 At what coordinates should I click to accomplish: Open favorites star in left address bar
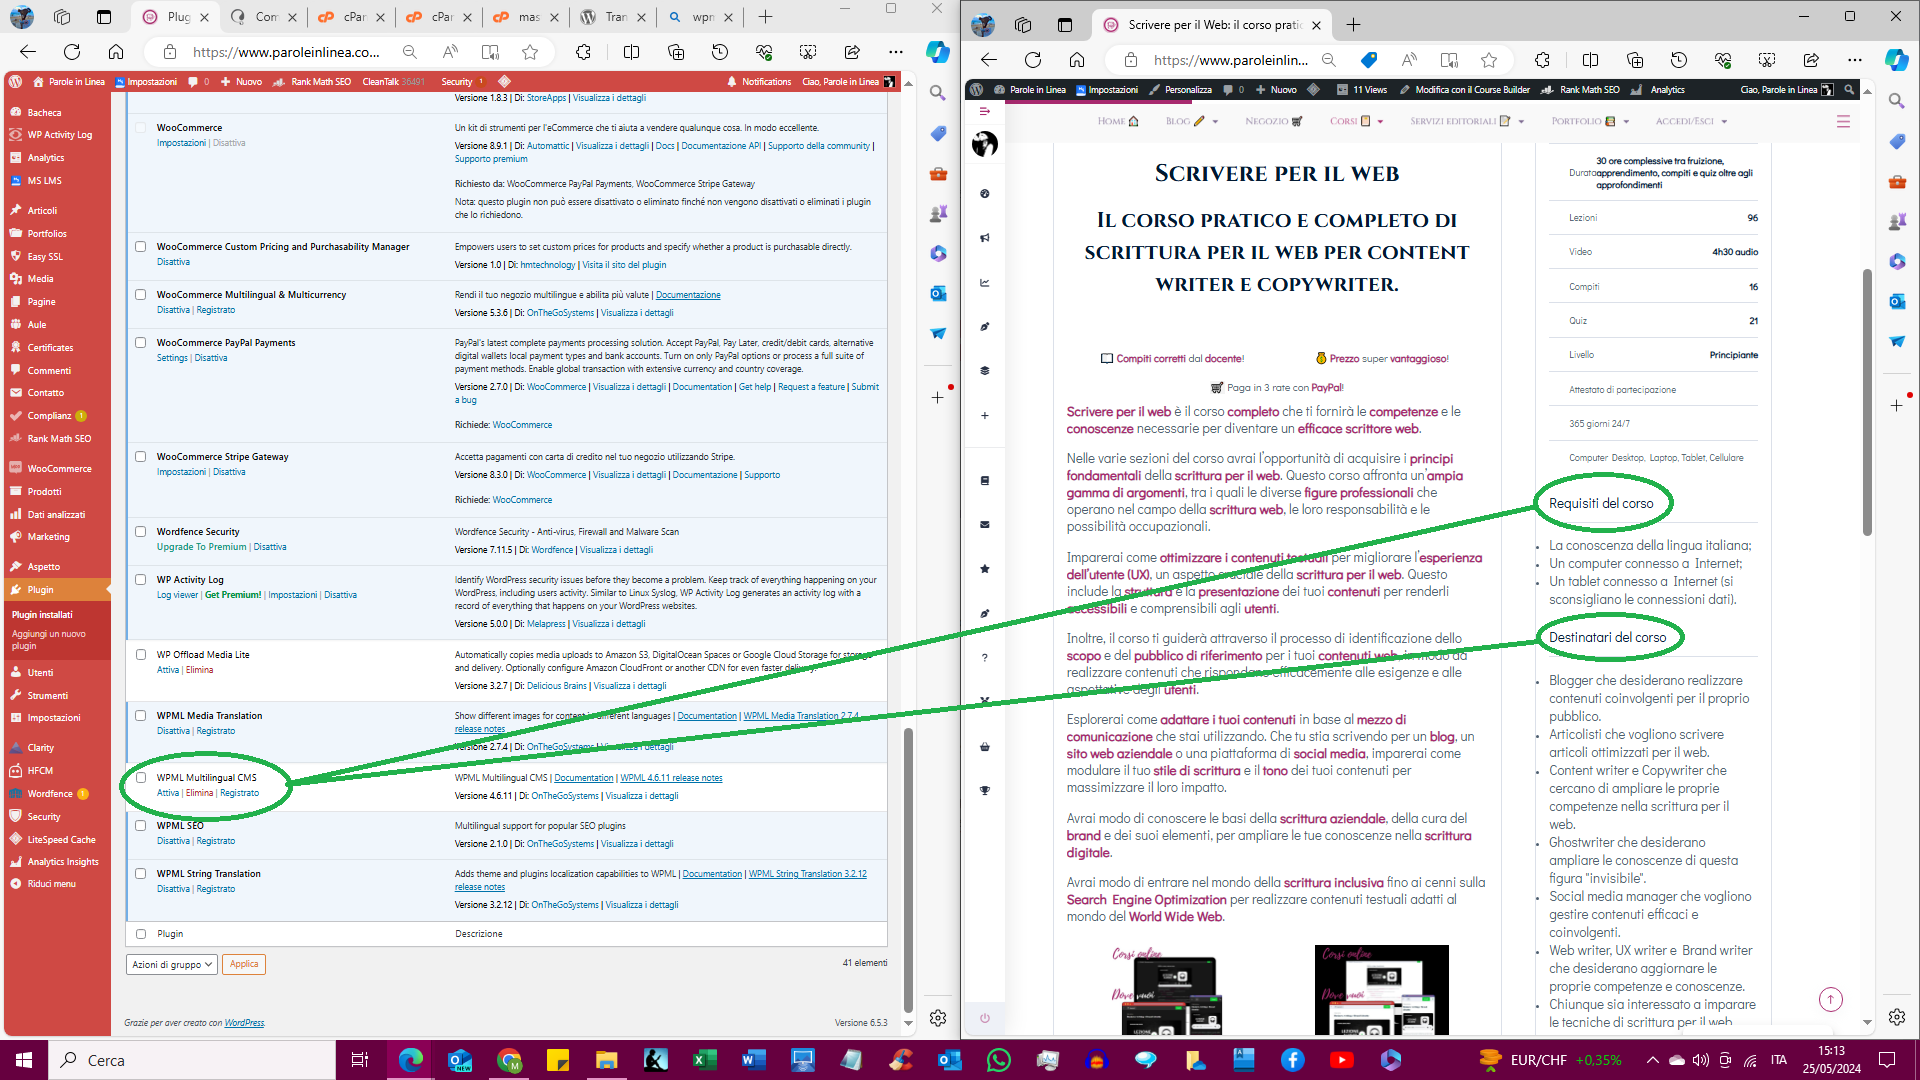pos(530,52)
